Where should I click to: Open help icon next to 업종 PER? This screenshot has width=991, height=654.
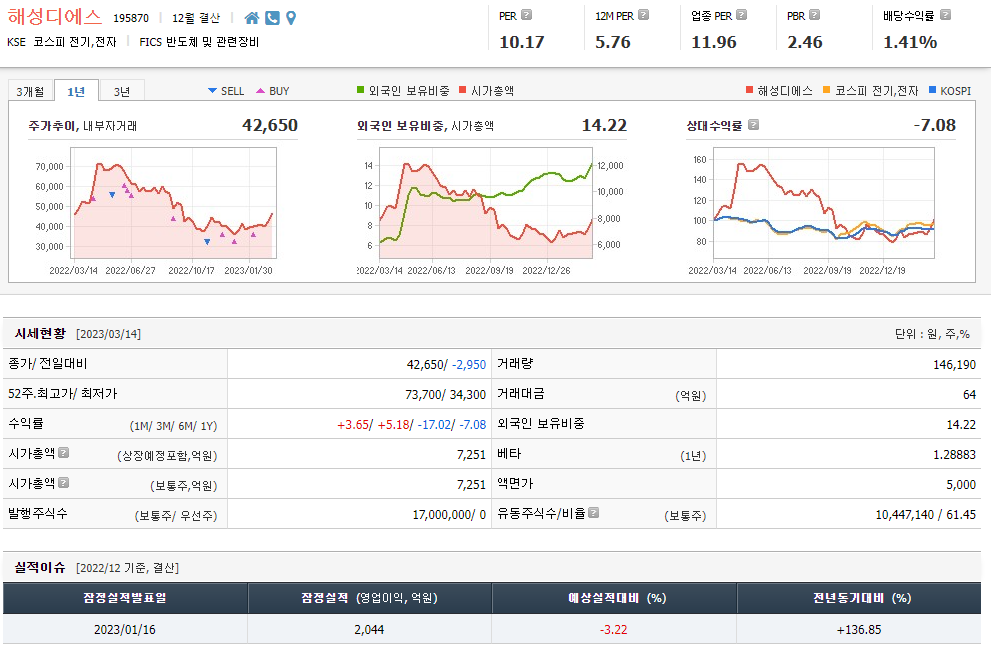(x=741, y=15)
